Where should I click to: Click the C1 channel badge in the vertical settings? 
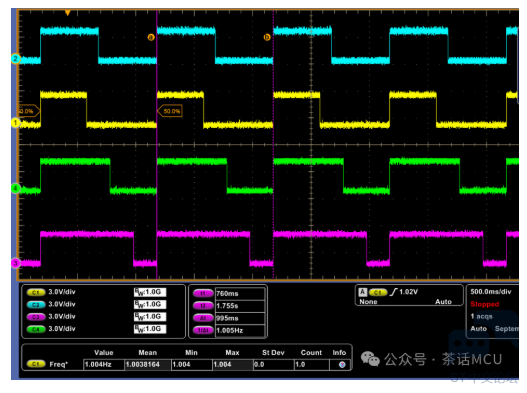(x=36, y=292)
